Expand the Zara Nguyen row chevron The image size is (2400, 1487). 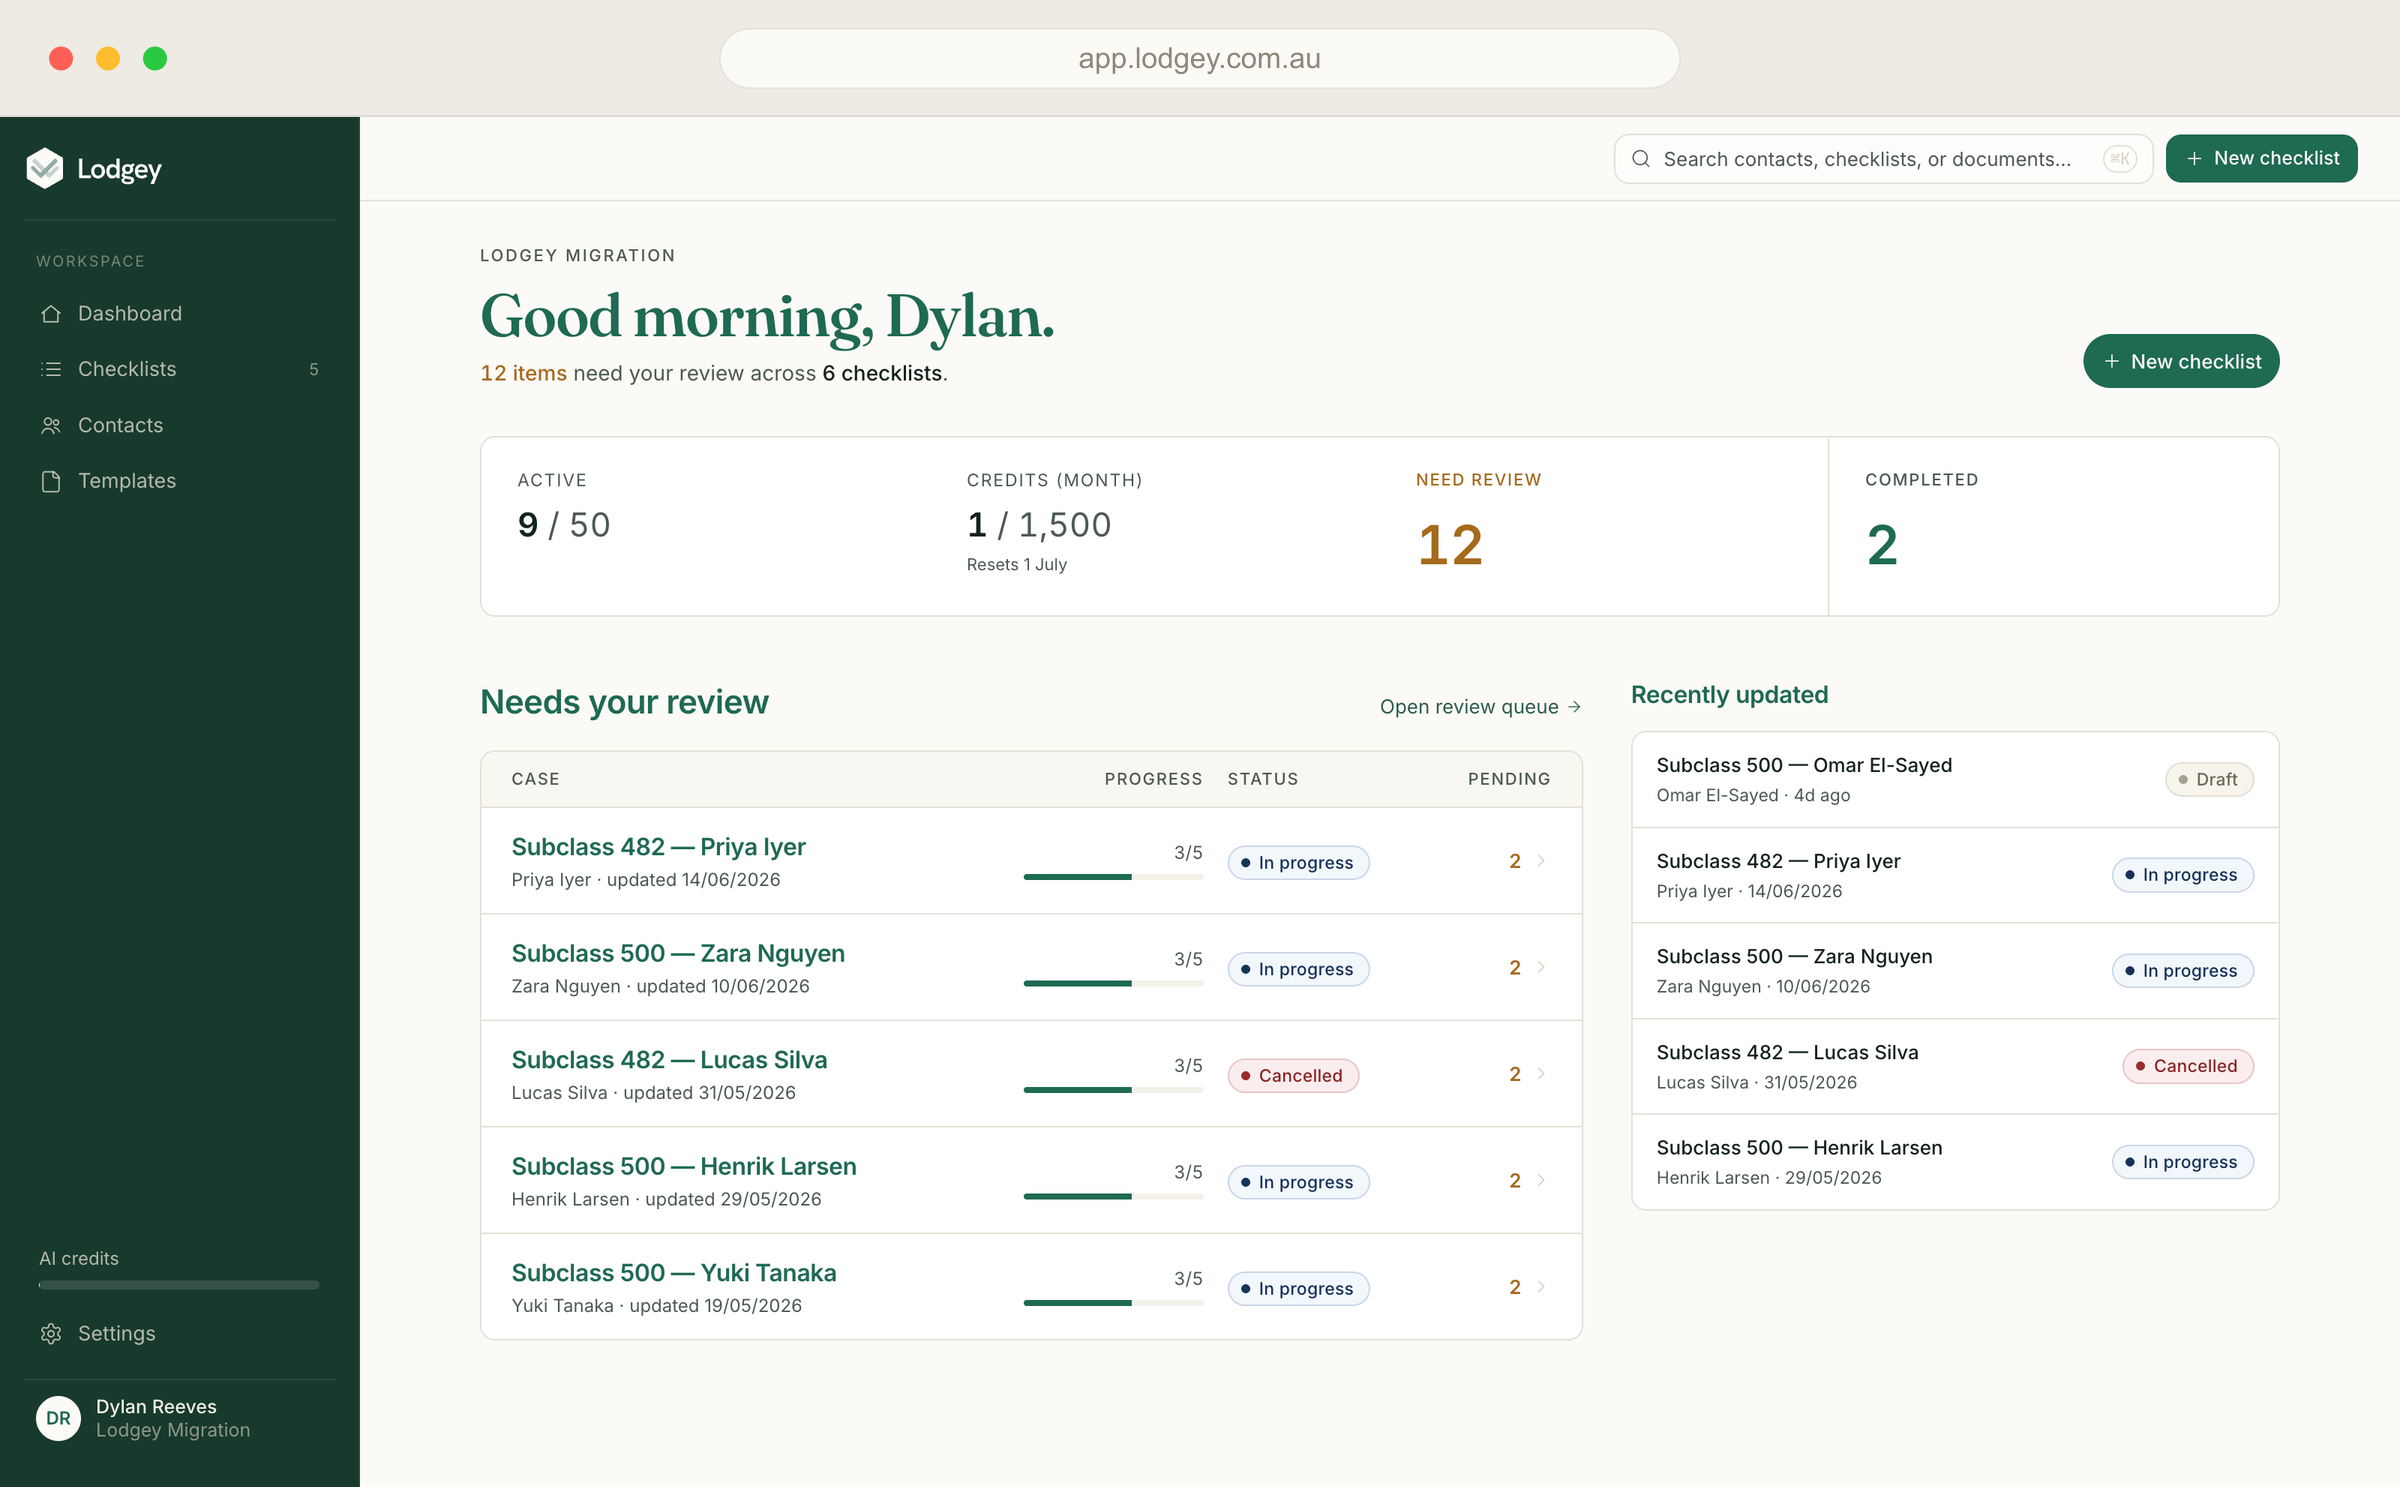1541,967
